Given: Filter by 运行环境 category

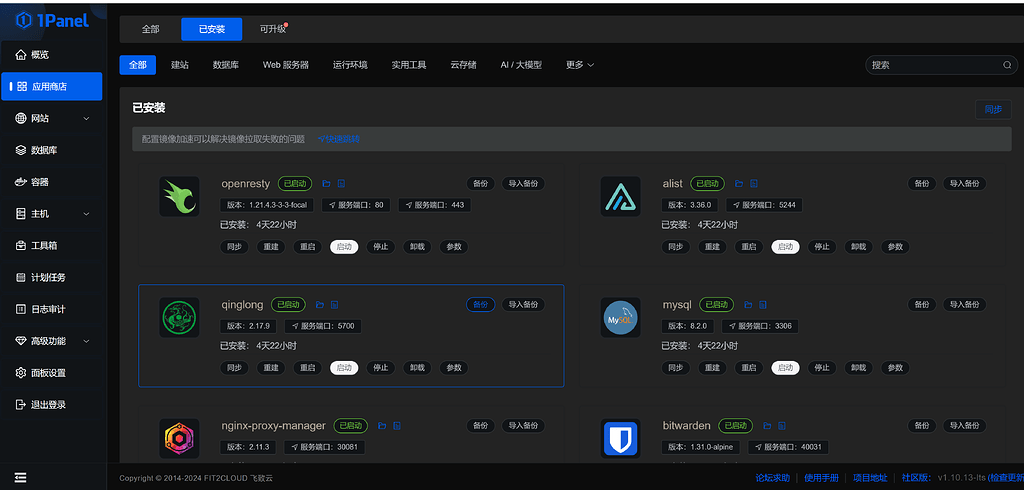Looking at the screenshot, I should [350, 65].
